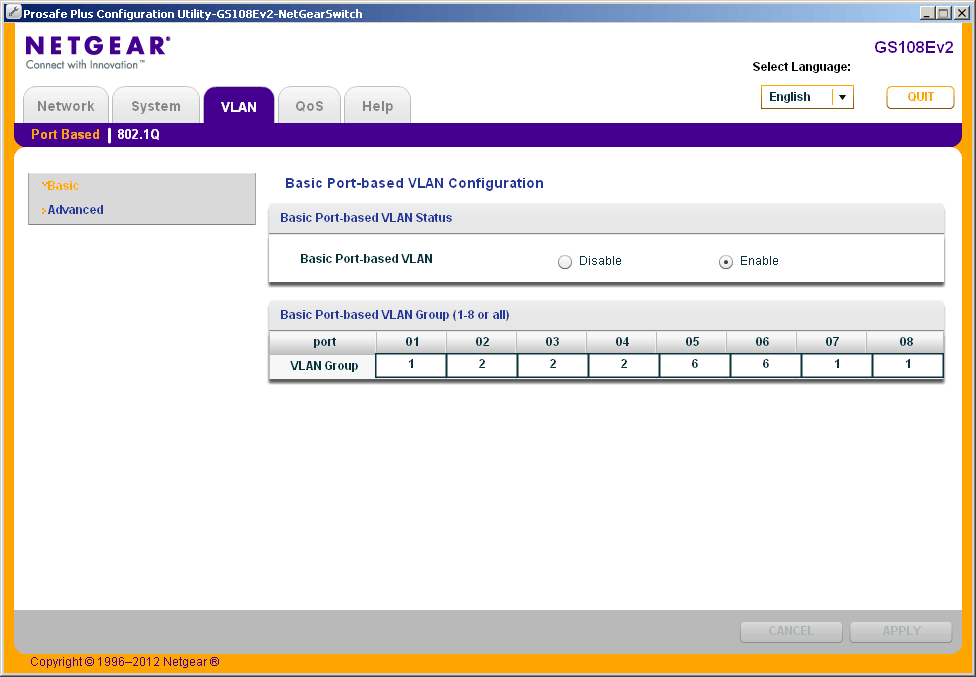Click the port 05 column header
This screenshot has width=976, height=677.
pyautogui.click(x=692, y=342)
